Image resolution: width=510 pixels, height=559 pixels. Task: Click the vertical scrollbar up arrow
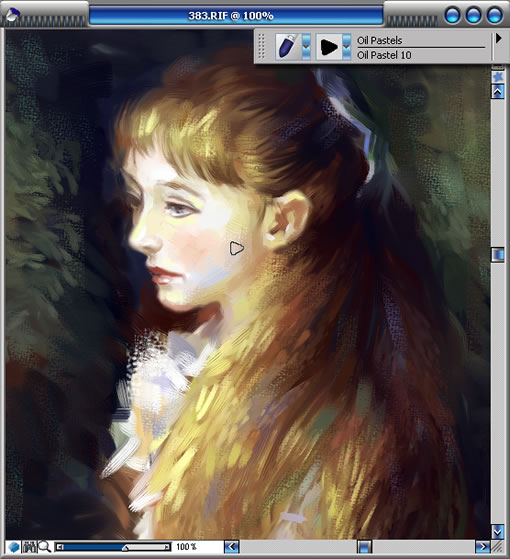[x=498, y=92]
